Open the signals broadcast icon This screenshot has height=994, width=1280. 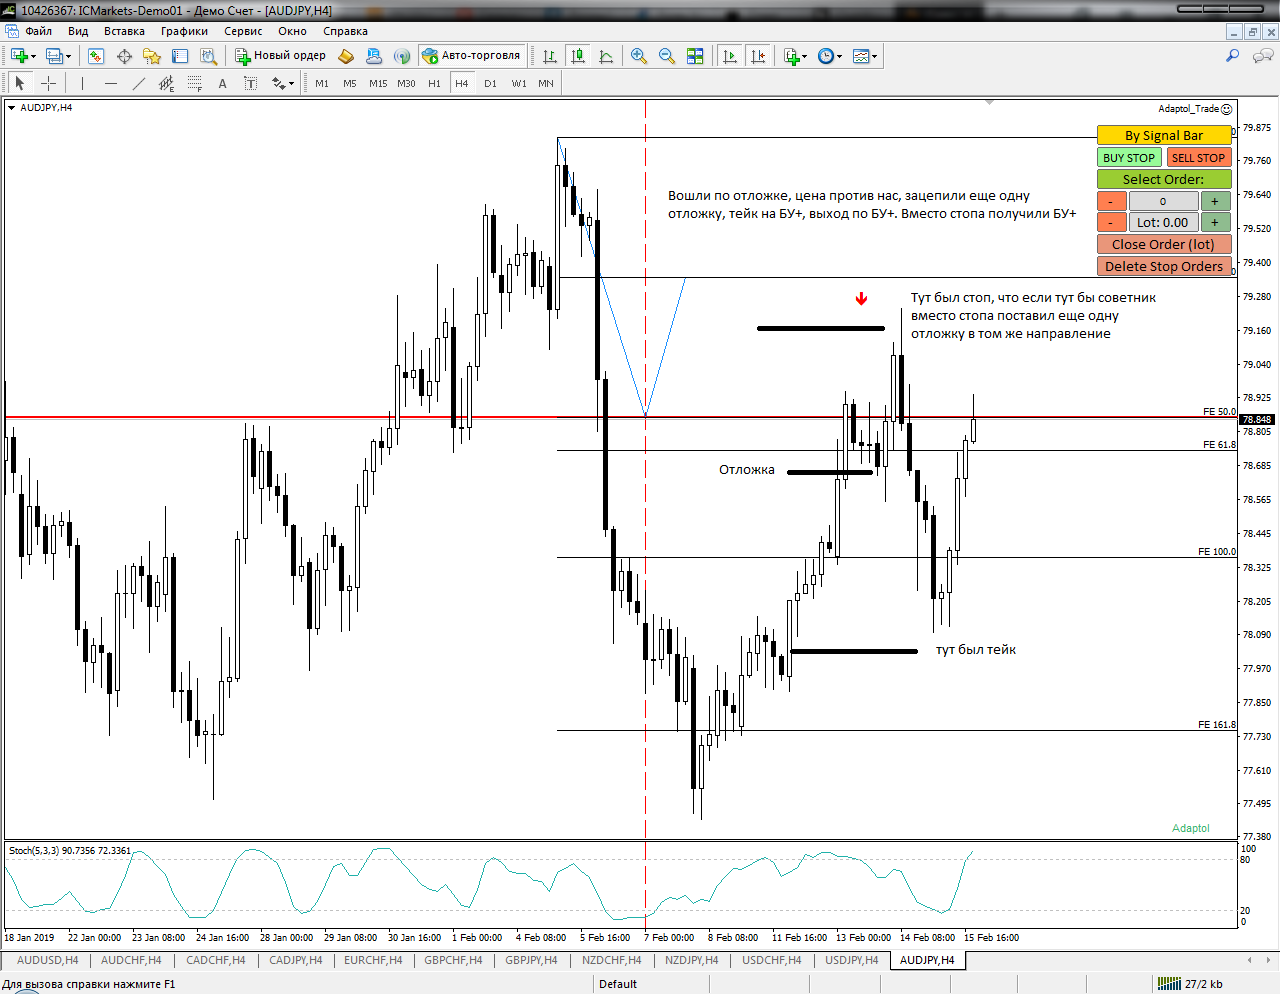(402, 56)
